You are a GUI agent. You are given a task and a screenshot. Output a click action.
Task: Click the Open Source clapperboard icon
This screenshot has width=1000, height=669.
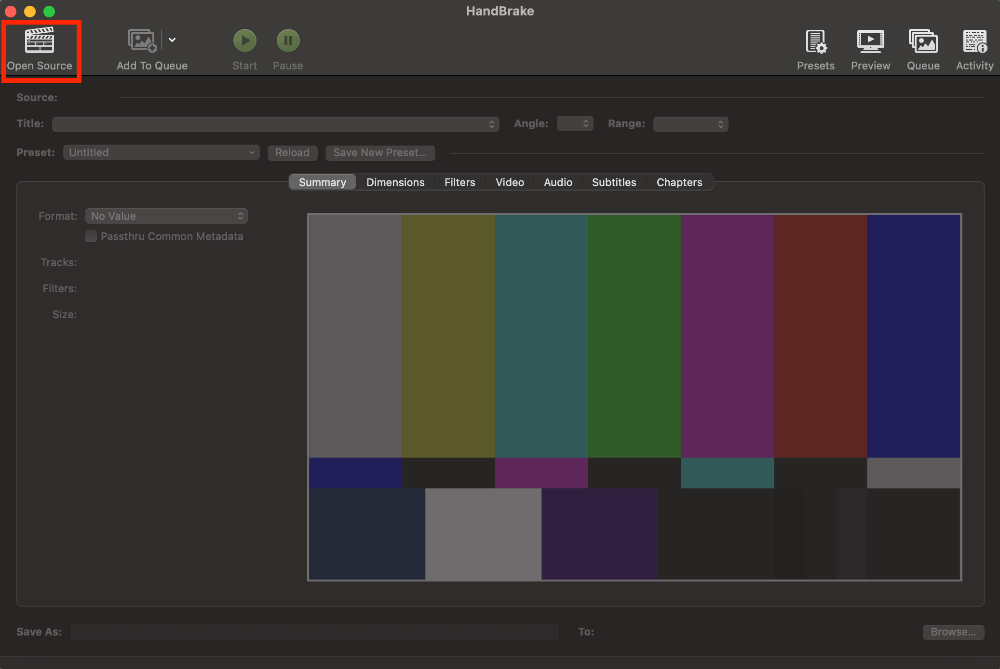click(40, 41)
